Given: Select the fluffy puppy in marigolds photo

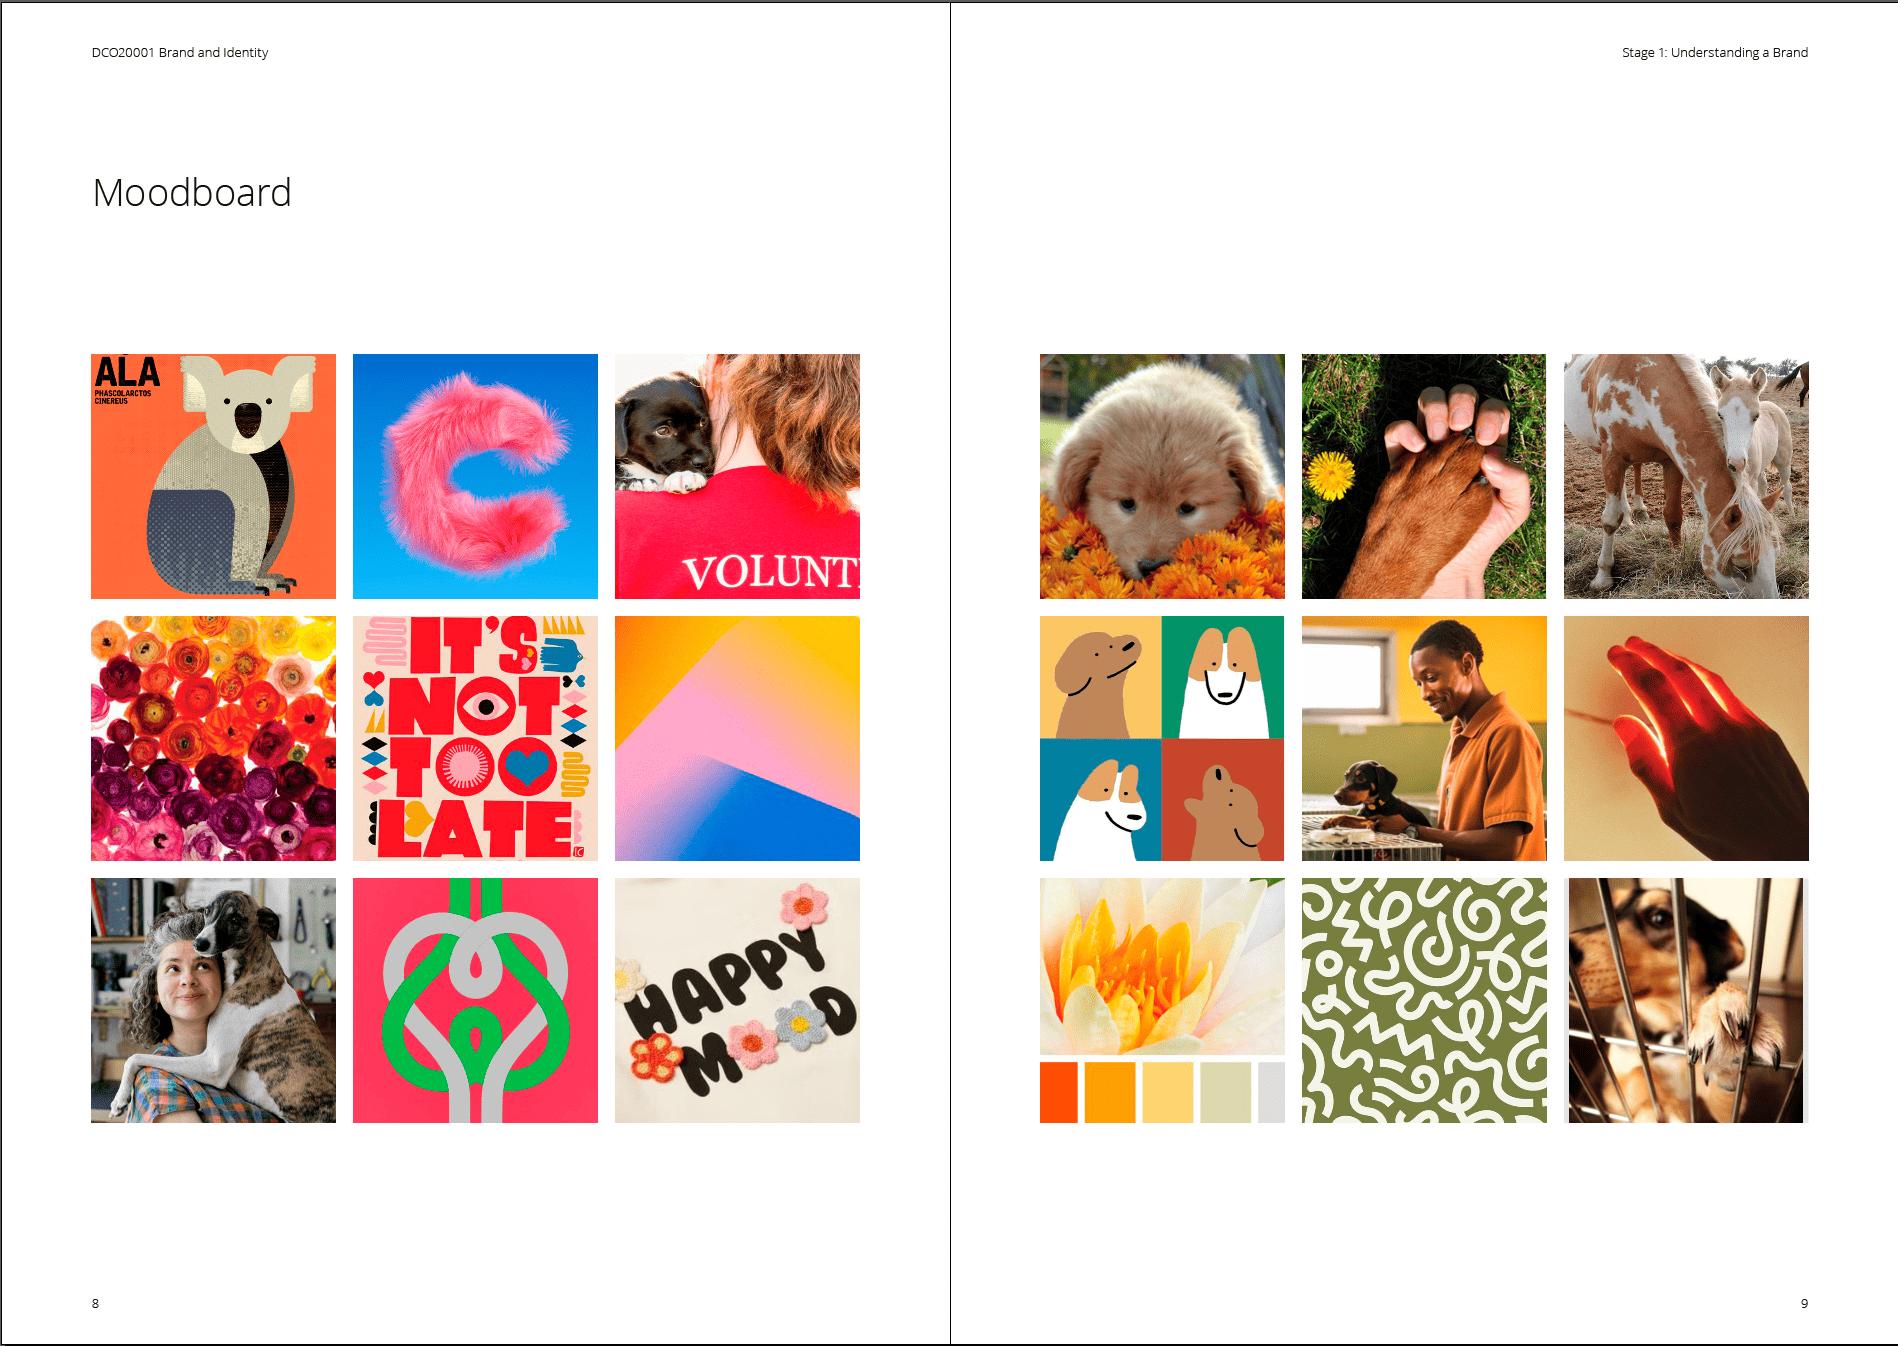Looking at the screenshot, I should click(x=1162, y=476).
